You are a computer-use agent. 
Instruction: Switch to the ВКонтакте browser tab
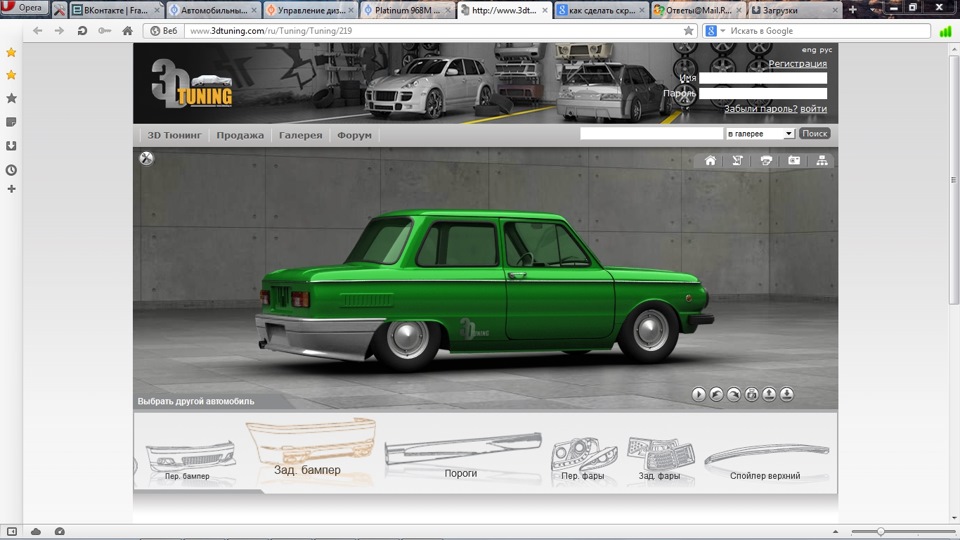(112, 10)
